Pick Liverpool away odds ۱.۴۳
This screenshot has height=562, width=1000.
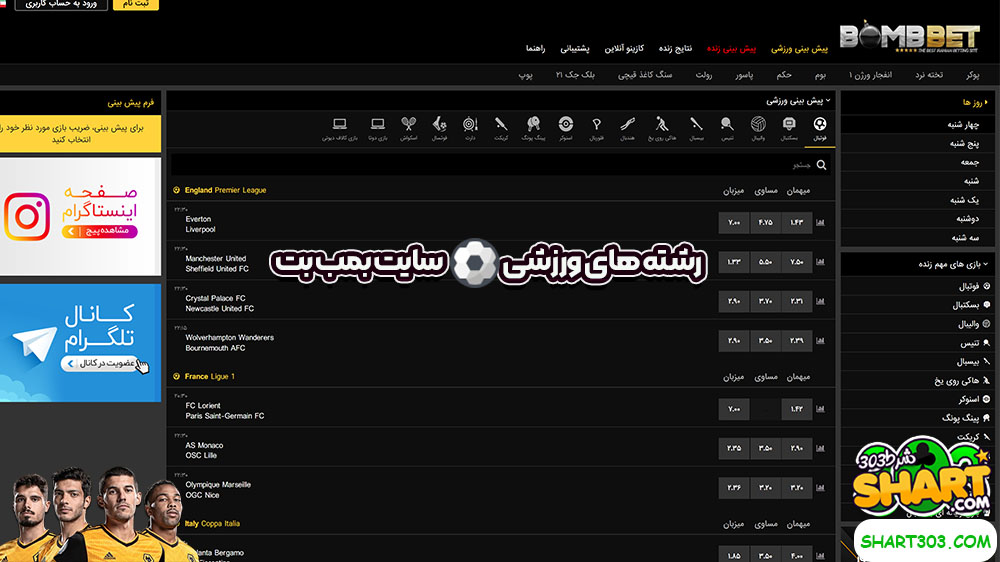point(797,223)
